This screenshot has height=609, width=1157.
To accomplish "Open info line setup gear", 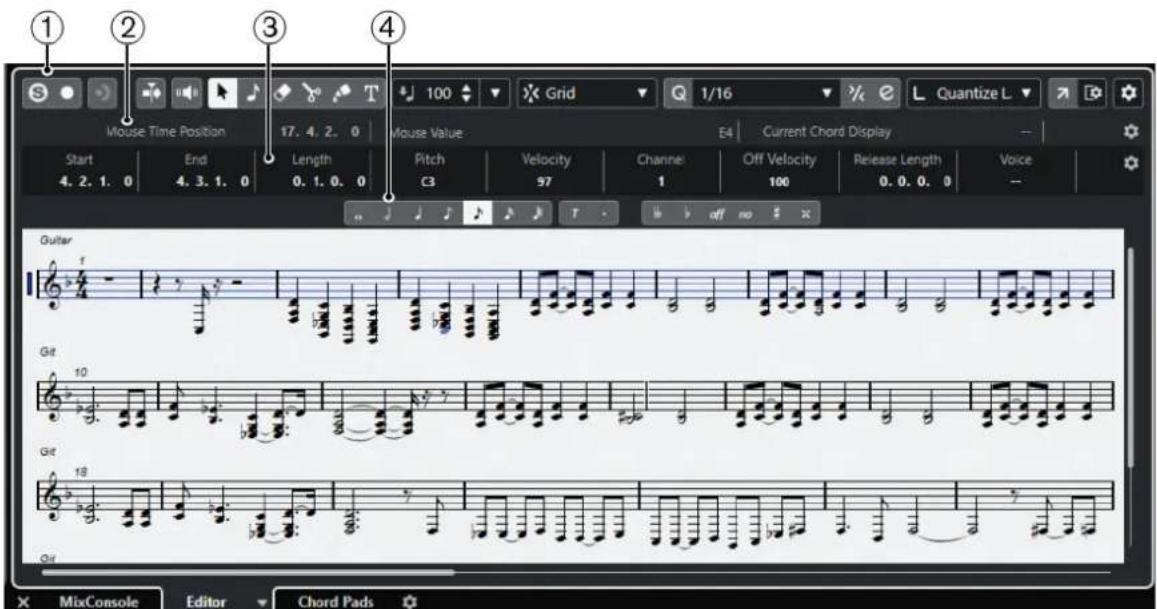I will pyautogui.click(x=1130, y=162).
